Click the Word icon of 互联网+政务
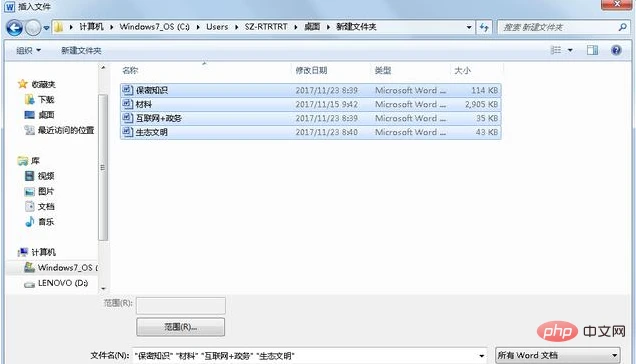The height and width of the screenshot is (364, 636). pyautogui.click(x=127, y=118)
